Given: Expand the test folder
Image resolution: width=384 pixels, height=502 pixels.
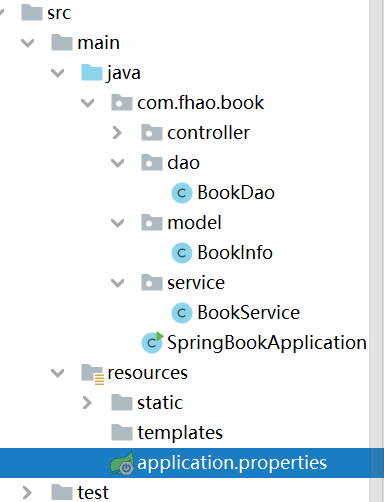Looking at the screenshot, I should coord(27,492).
